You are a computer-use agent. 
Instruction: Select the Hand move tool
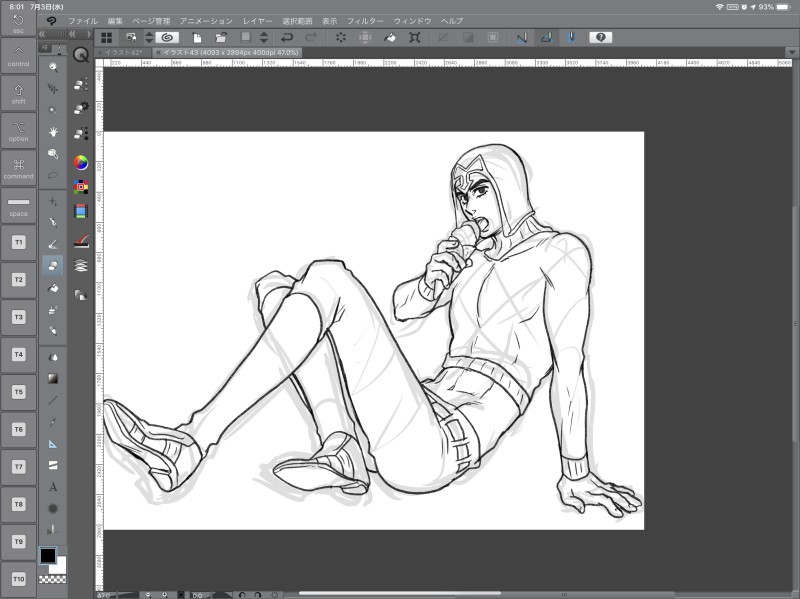click(x=53, y=131)
